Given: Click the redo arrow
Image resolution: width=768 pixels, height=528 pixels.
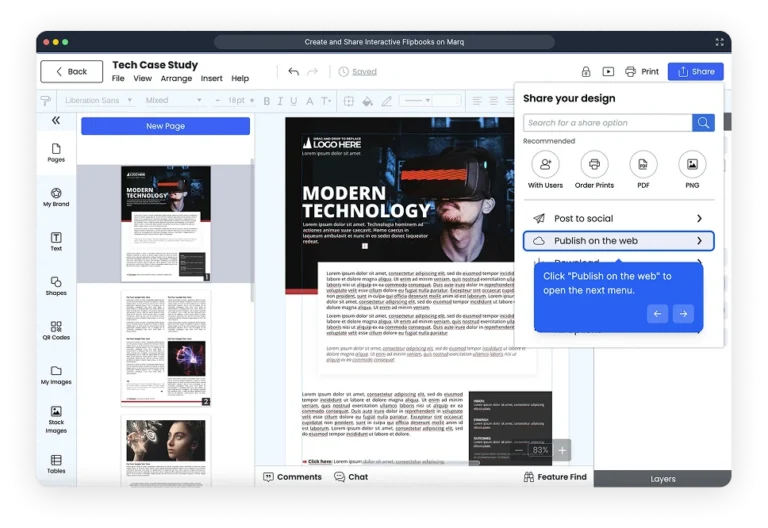Looking at the screenshot, I should pyautogui.click(x=312, y=72).
